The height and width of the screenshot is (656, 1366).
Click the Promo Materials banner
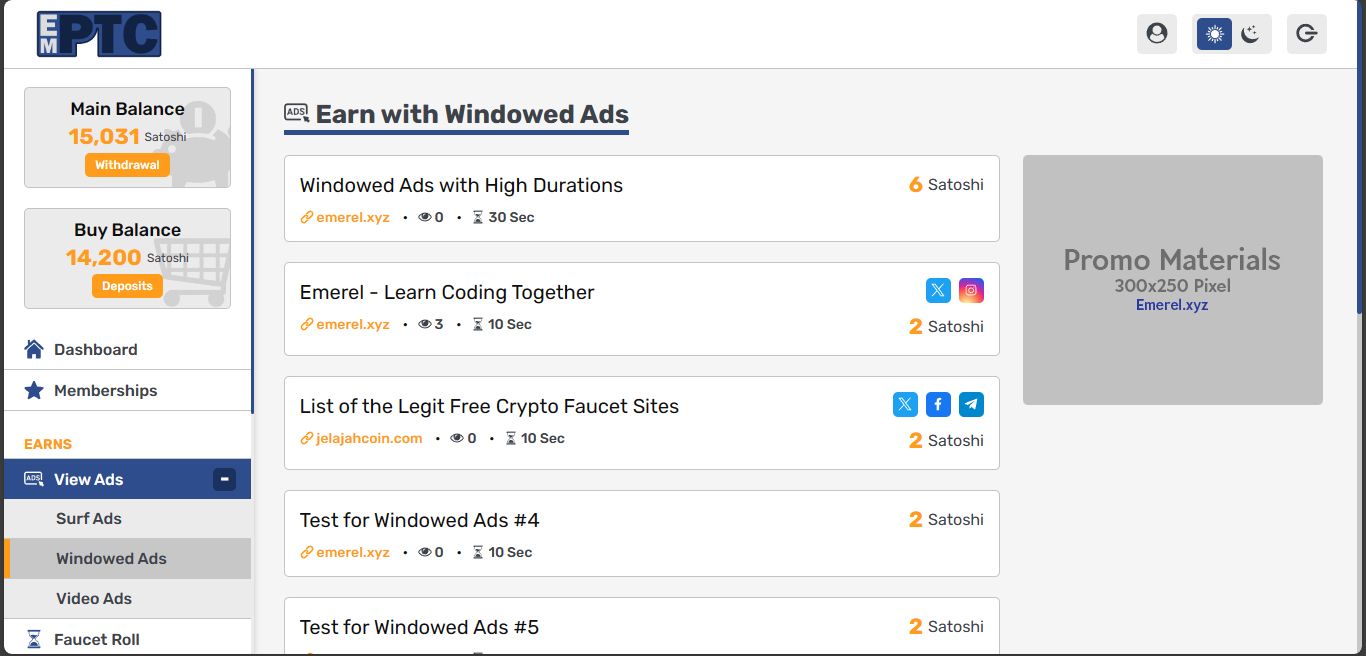click(1172, 280)
